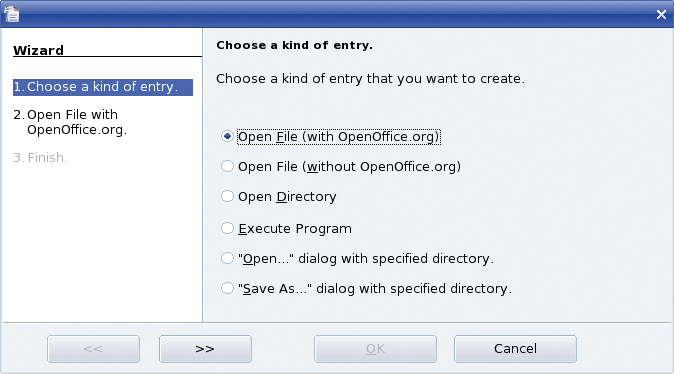The width and height of the screenshot is (674, 374).
Task: Select the Open Directory radio button
Action: (279, 196)
